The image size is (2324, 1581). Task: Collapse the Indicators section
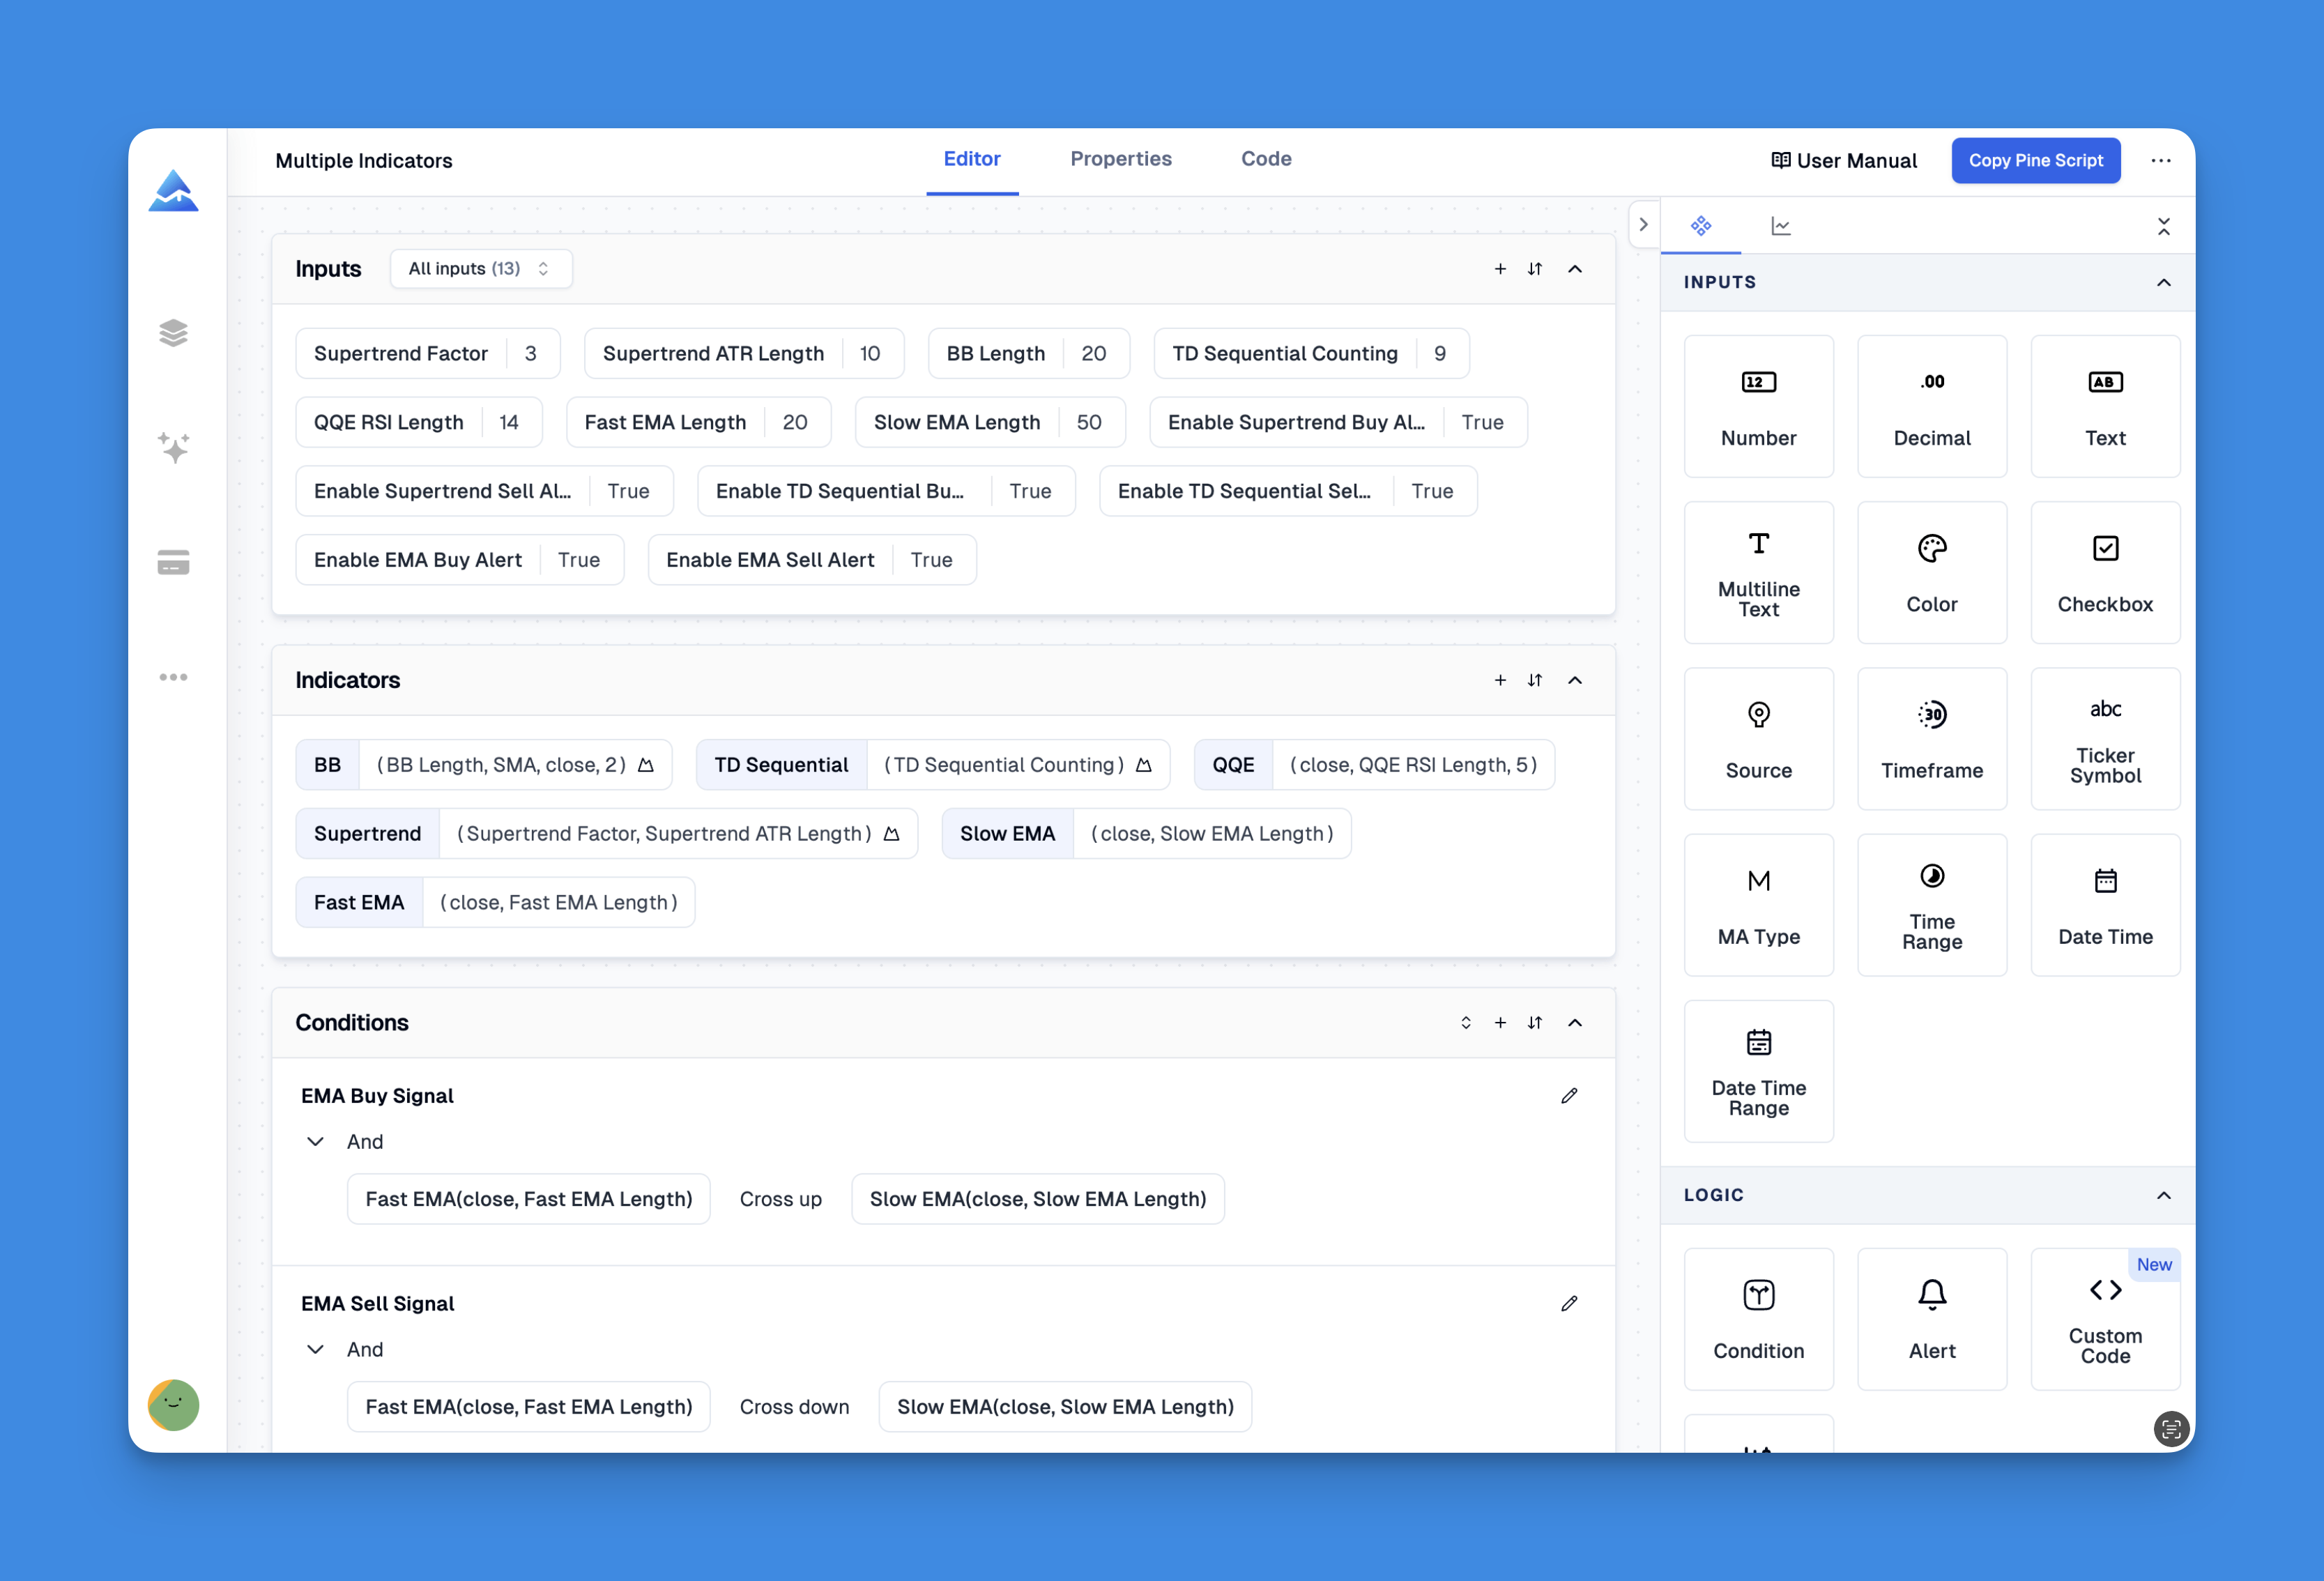1574,680
